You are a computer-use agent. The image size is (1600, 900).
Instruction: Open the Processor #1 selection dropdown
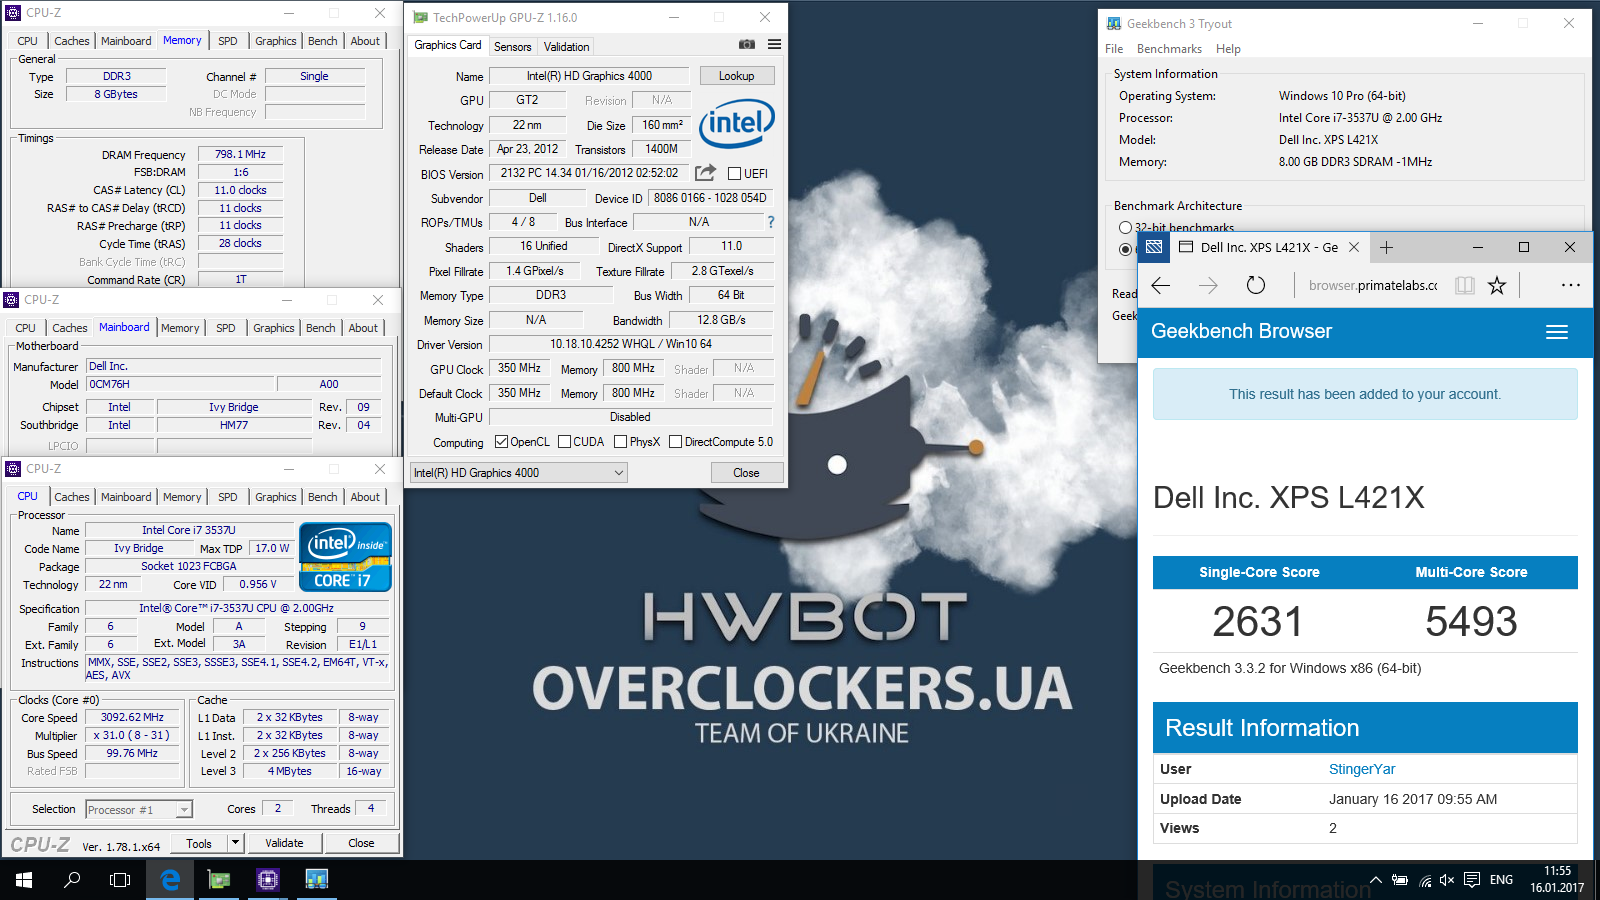click(139, 809)
